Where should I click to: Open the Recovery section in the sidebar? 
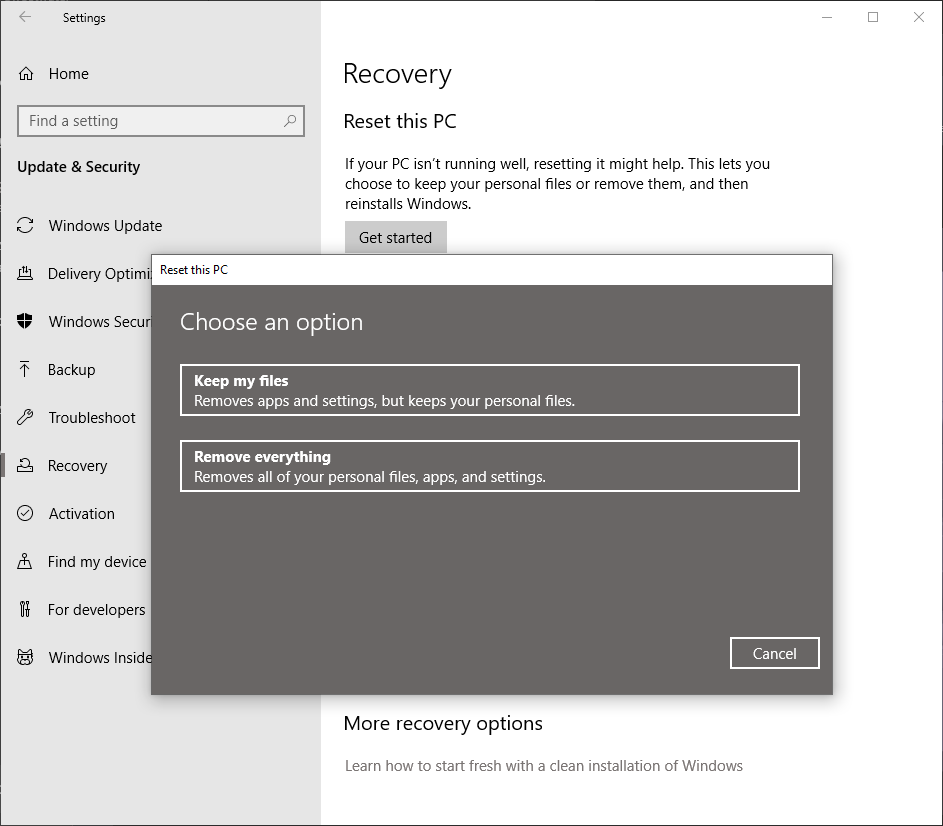[77, 466]
